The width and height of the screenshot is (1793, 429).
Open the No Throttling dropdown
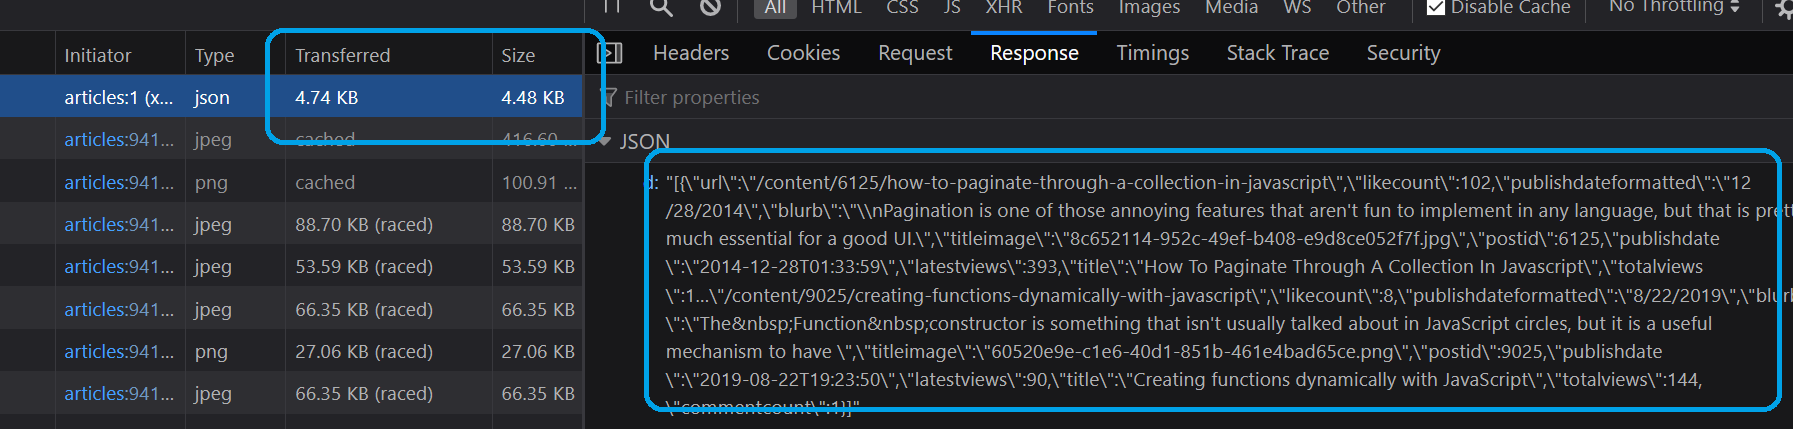(x=1674, y=7)
